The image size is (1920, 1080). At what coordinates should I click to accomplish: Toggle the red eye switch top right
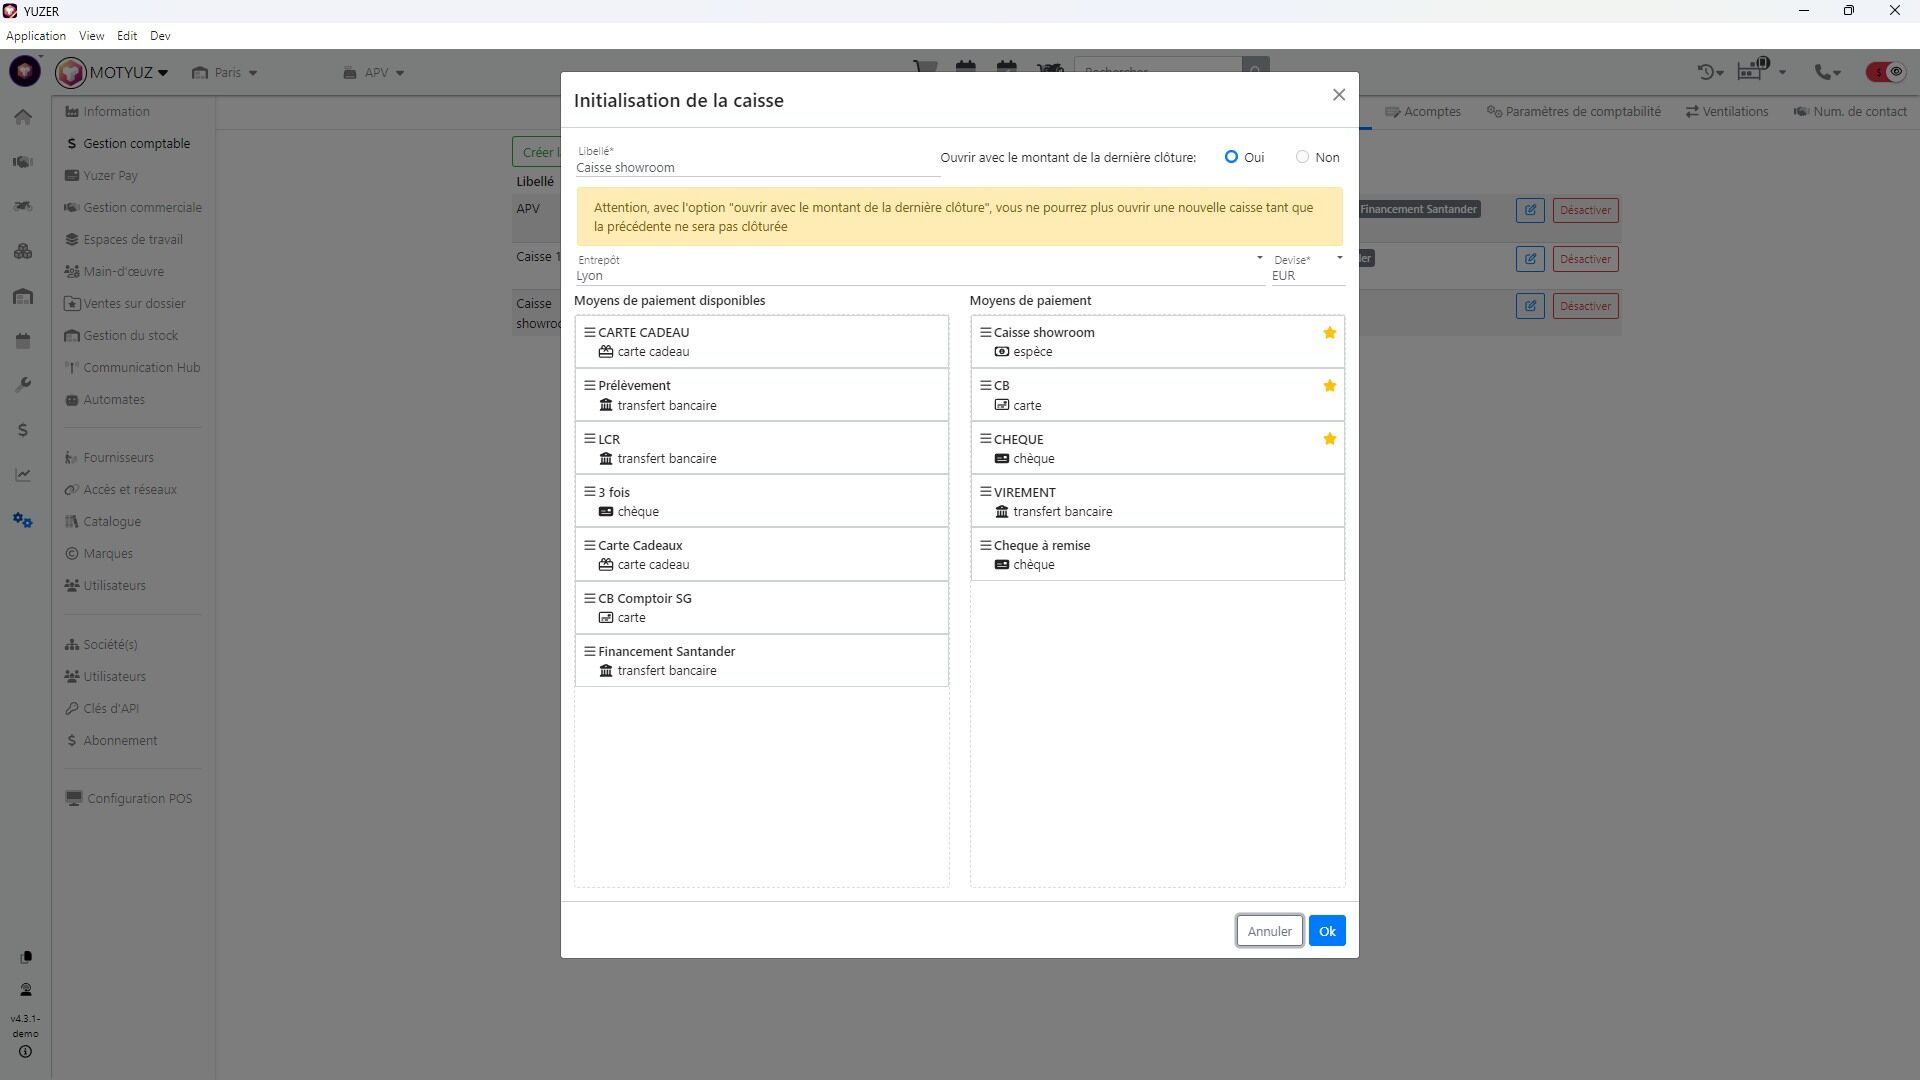coord(1885,72)
